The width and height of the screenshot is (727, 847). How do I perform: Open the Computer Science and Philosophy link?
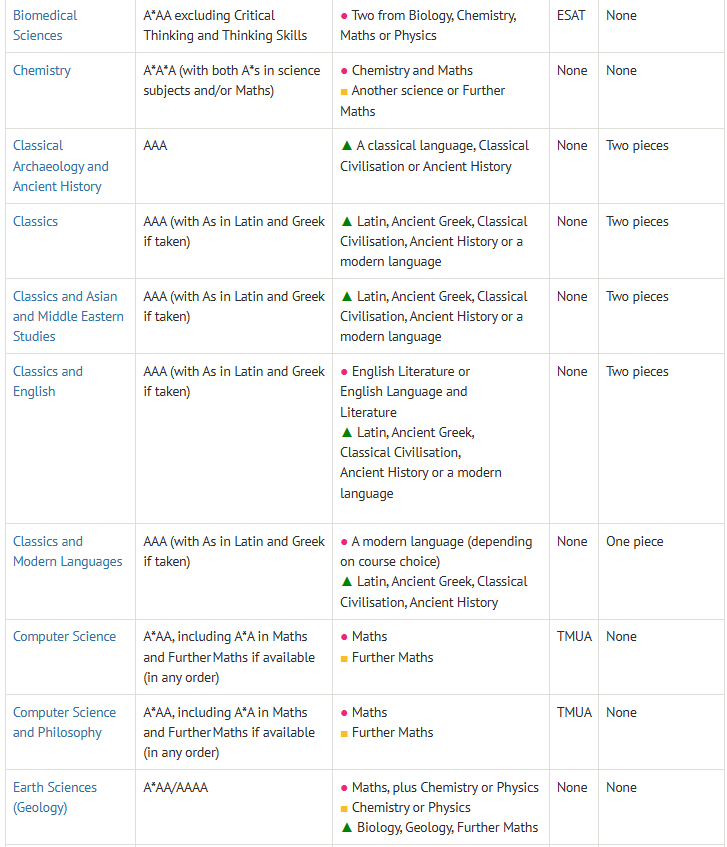click(64, 722)
